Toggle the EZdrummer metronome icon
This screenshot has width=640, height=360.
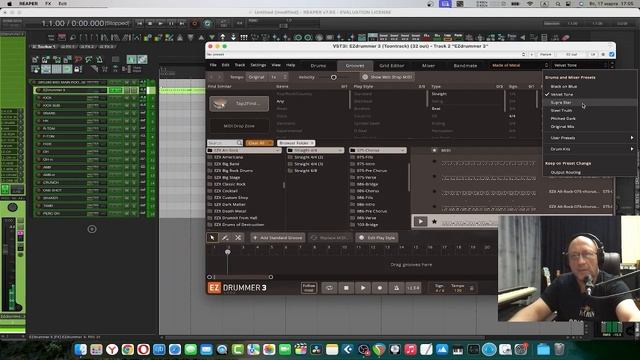[x=396, y=288]
